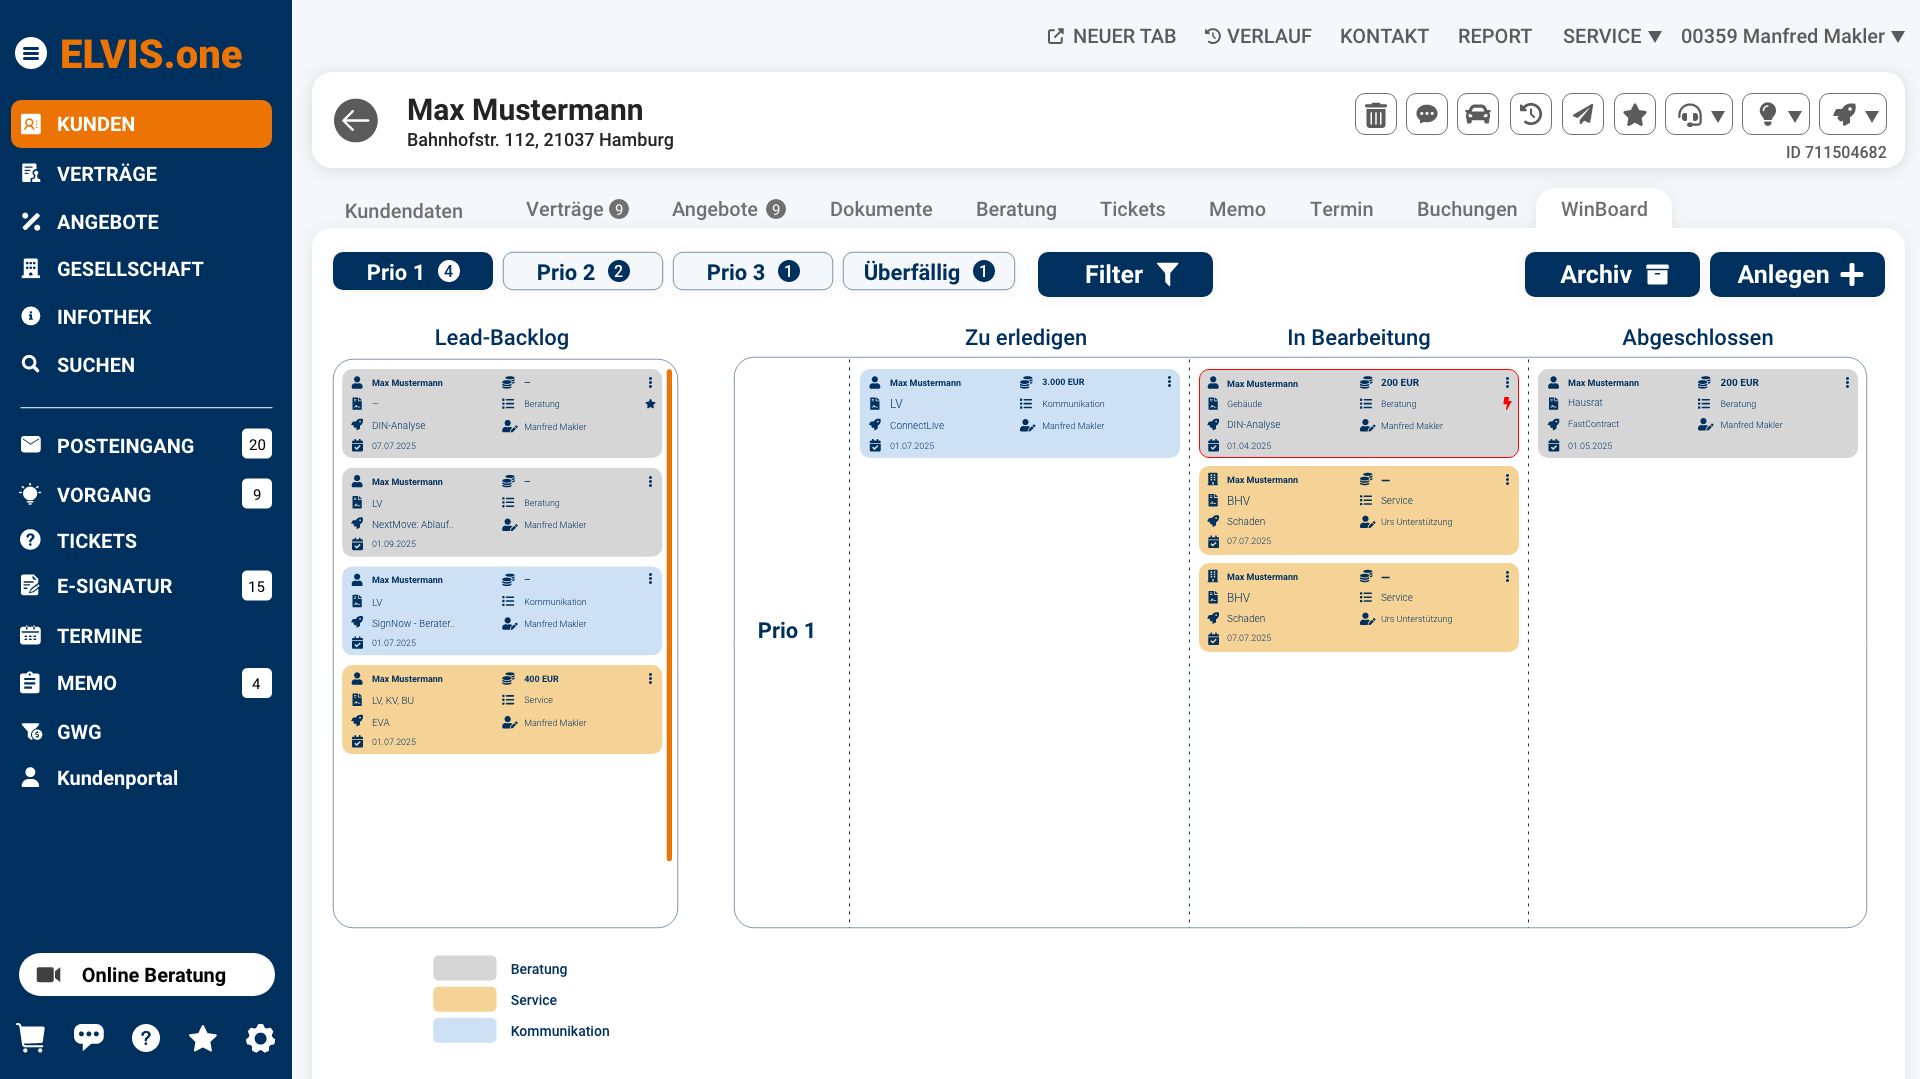Click the car icon in customer toolbar
Screen dimensions: 1921x1079
point(1478,115)
